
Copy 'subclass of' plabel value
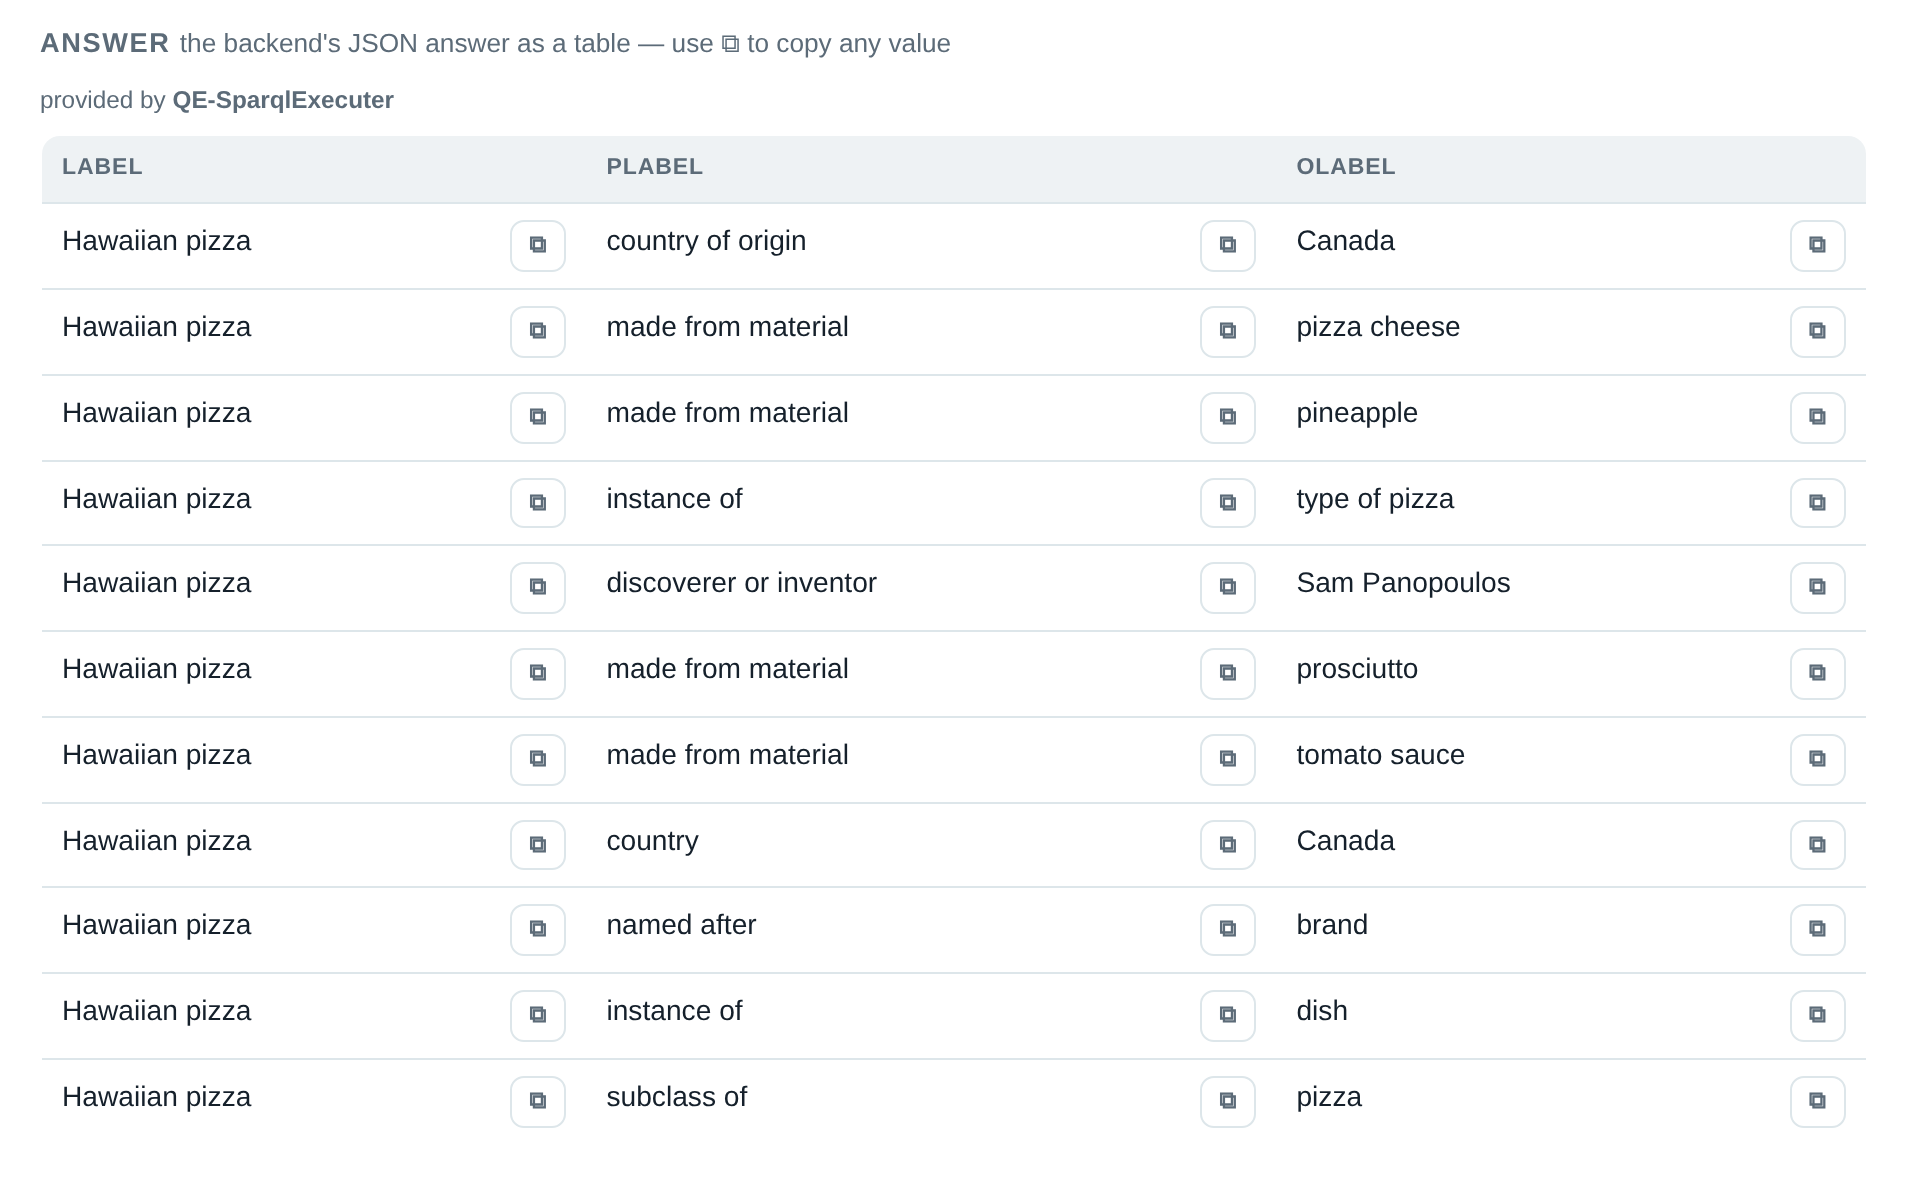[1228, 1101]
